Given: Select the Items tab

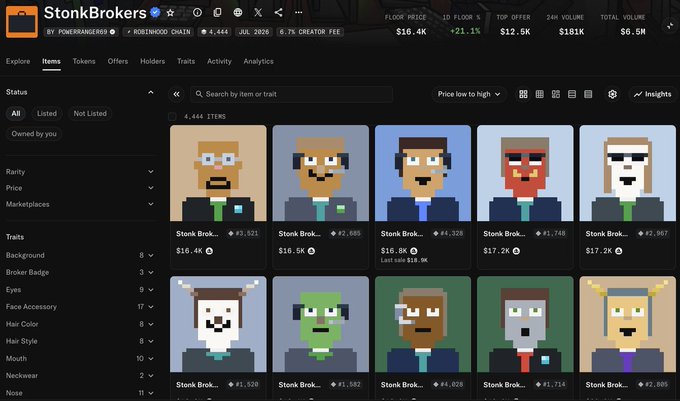Looking at the screenshot, I should [51, 62].
